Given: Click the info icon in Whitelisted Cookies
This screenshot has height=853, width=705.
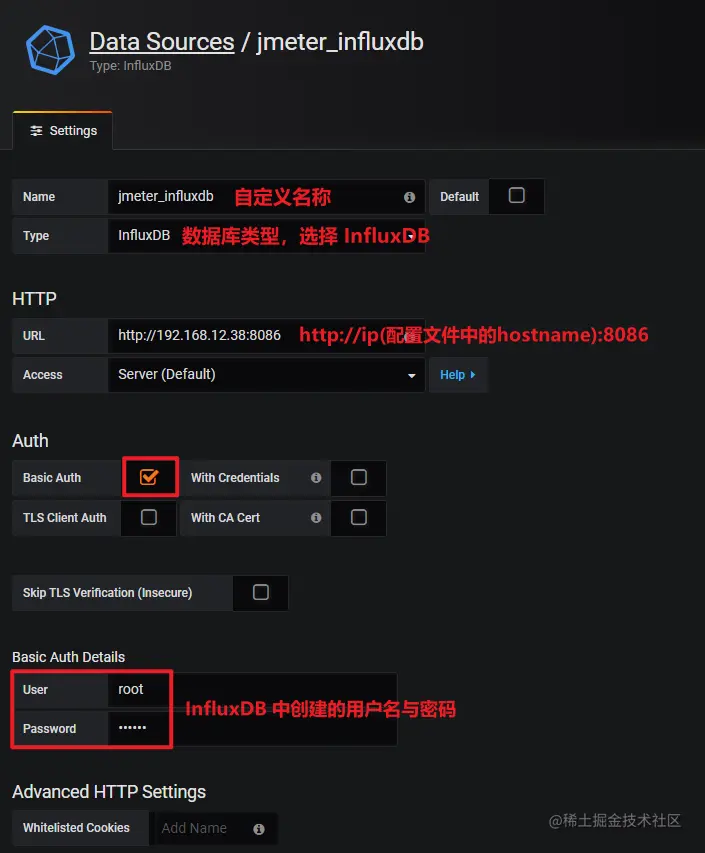Looking at the screenshot, I should (259, 829).
